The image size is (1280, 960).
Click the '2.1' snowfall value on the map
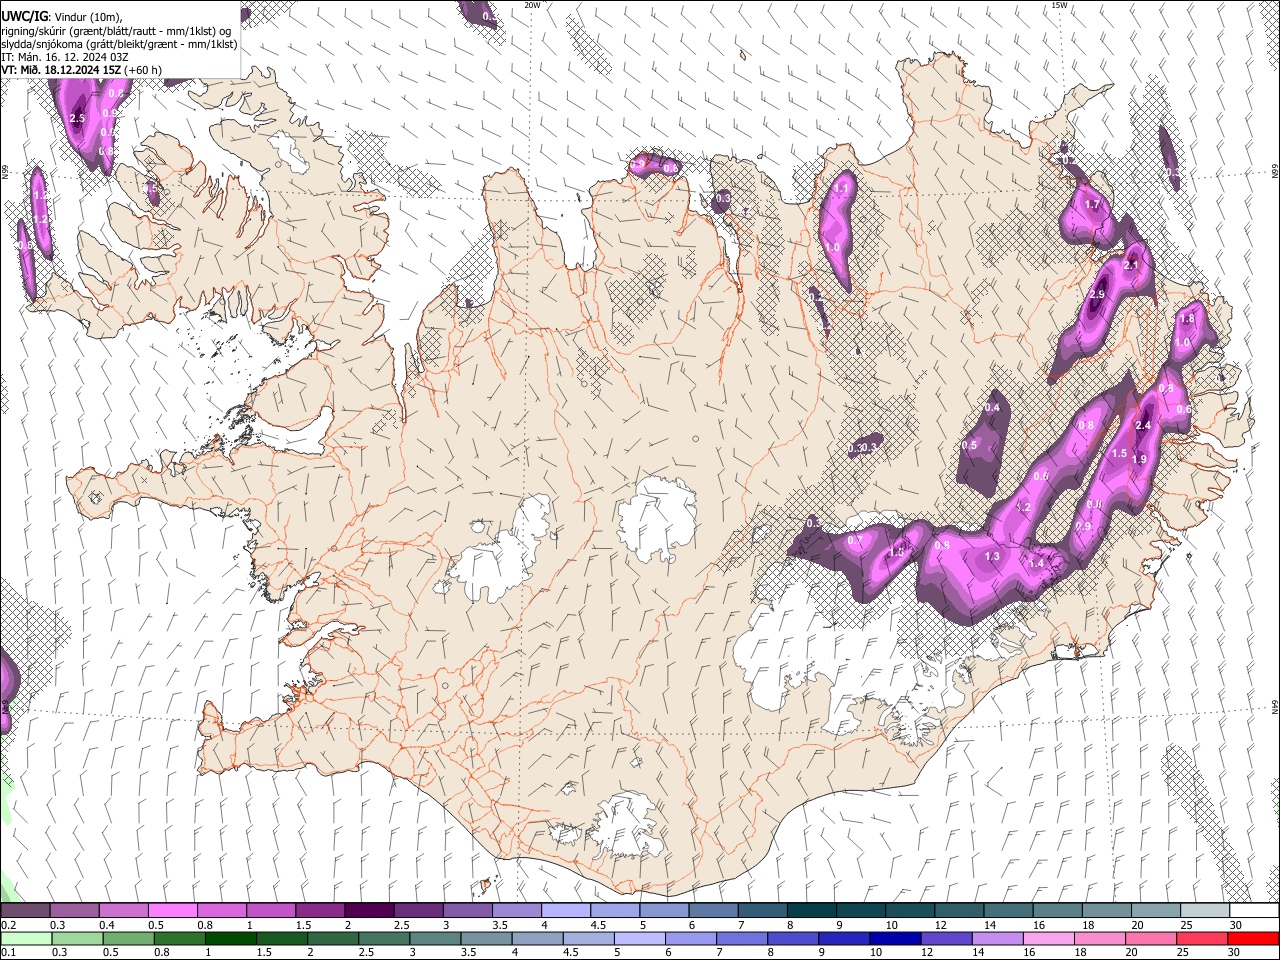pyautogui.click(x=1131, y=266)
